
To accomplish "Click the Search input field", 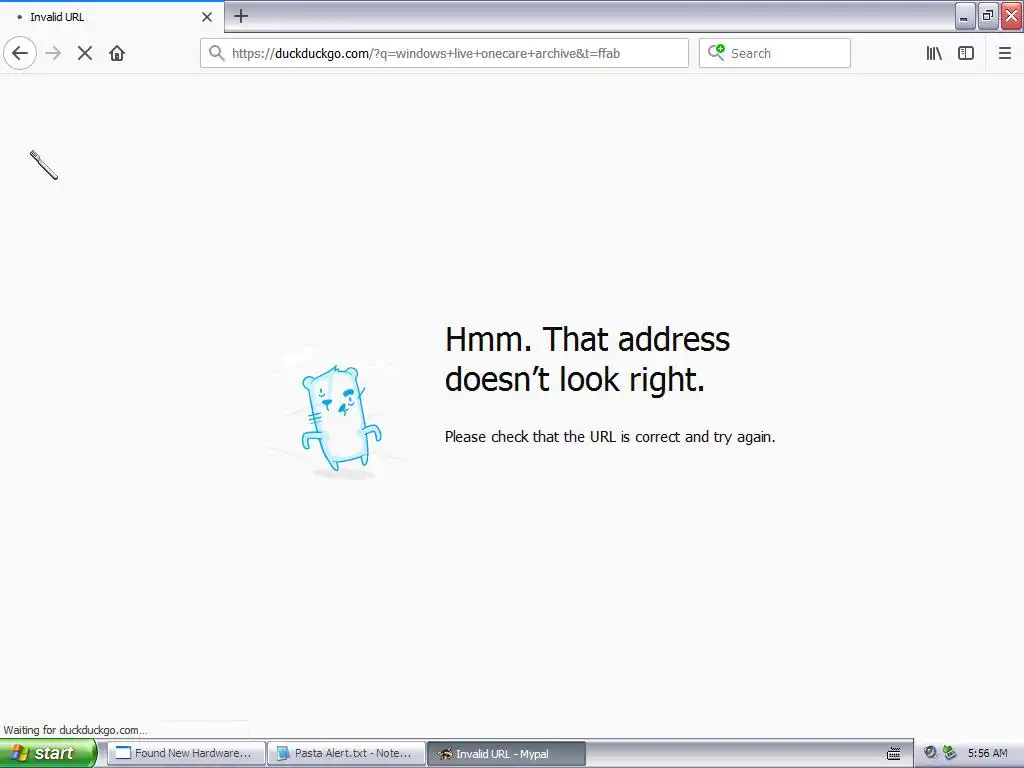I will pyautogui.click(x=775, y=53).
